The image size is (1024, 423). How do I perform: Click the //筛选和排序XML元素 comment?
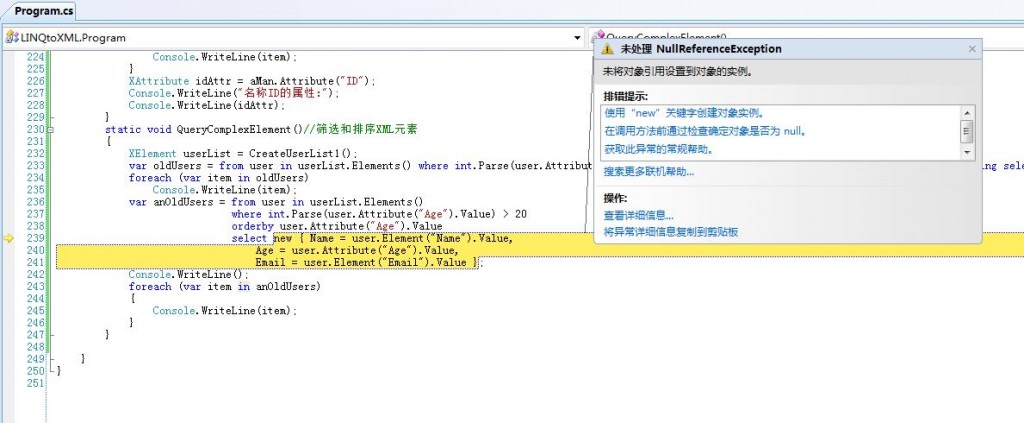(x=360, y=130)
